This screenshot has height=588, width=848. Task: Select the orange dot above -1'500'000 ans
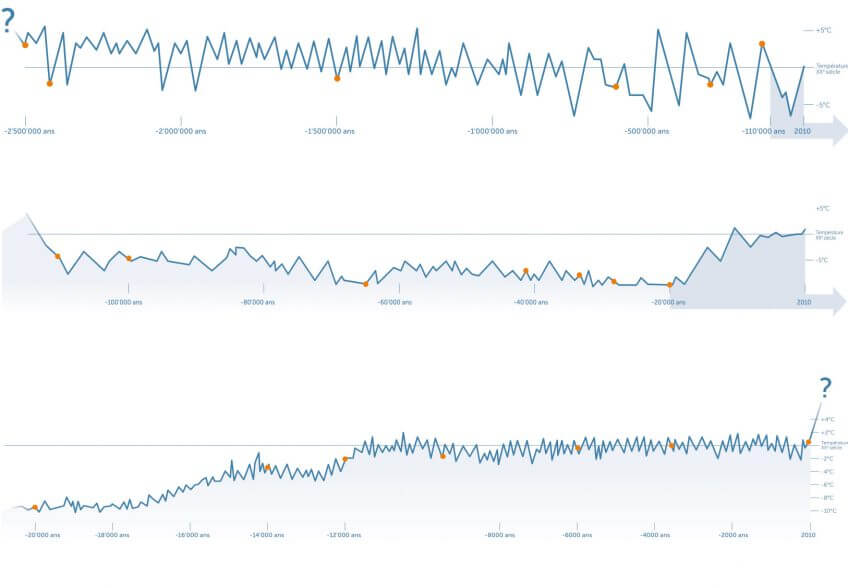(337, 78)
